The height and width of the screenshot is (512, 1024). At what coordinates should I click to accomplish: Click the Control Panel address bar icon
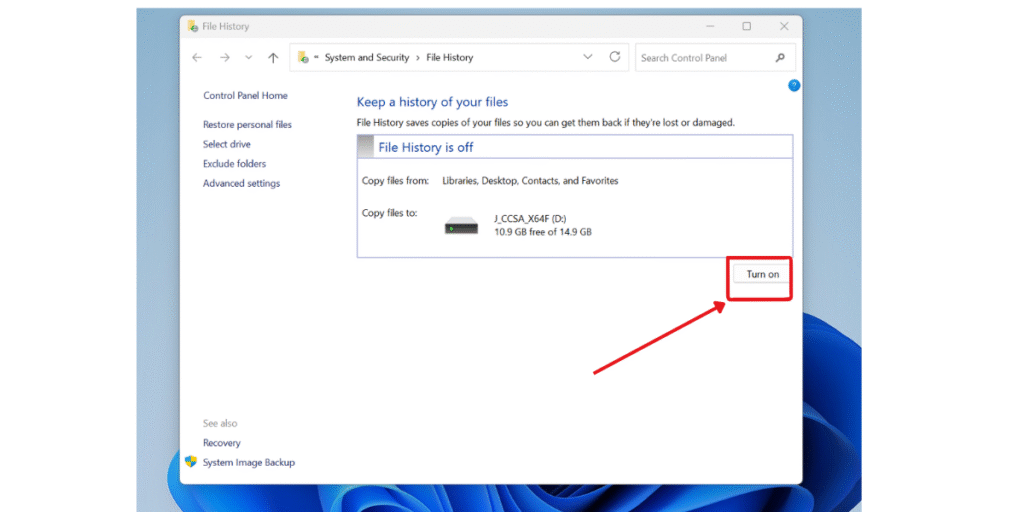click(304, 57)
